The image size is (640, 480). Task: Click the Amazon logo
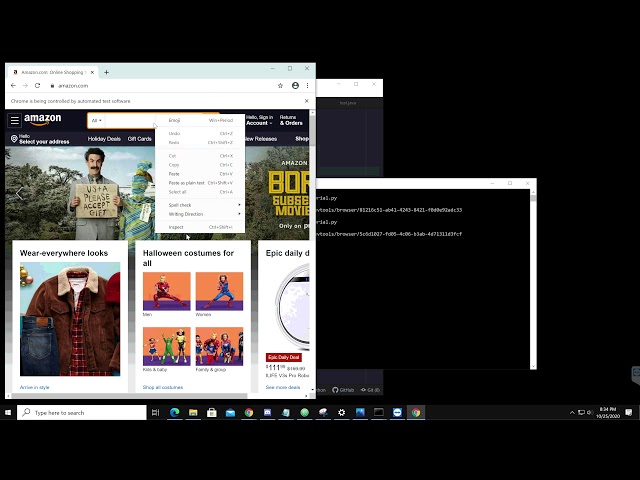42,120
